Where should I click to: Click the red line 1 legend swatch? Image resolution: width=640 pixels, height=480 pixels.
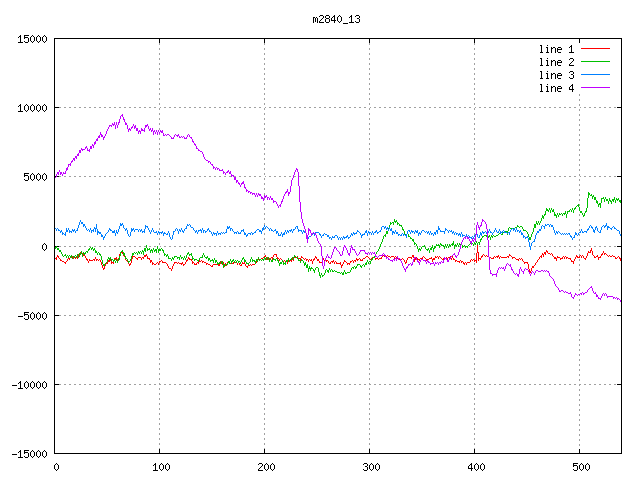point(595,49)
